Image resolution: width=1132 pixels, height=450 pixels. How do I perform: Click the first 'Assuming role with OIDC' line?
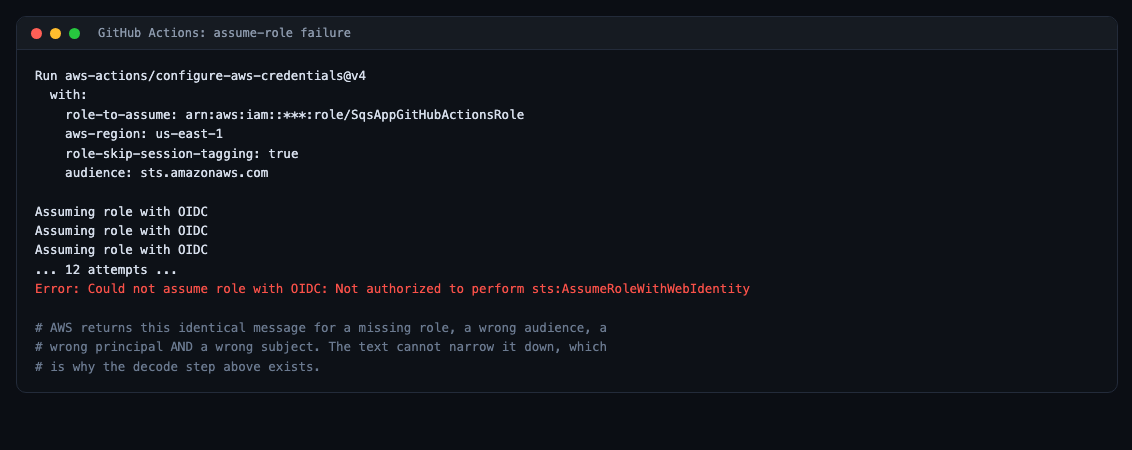[121, 212]
